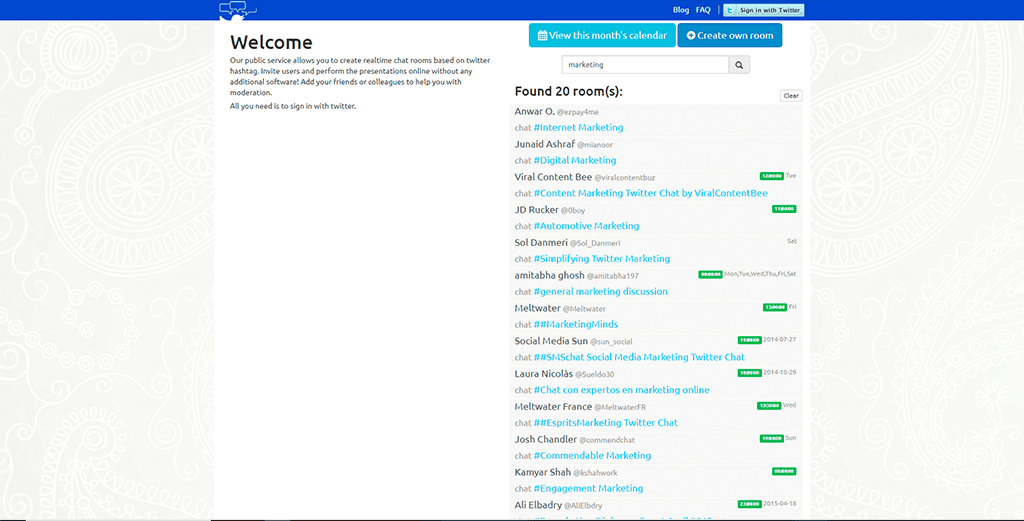Image resolution: width=1024 pixels, height=521 pixels.
Task: Click the name "Meltwater" in Meltwater row
Action: pos(537,308)
